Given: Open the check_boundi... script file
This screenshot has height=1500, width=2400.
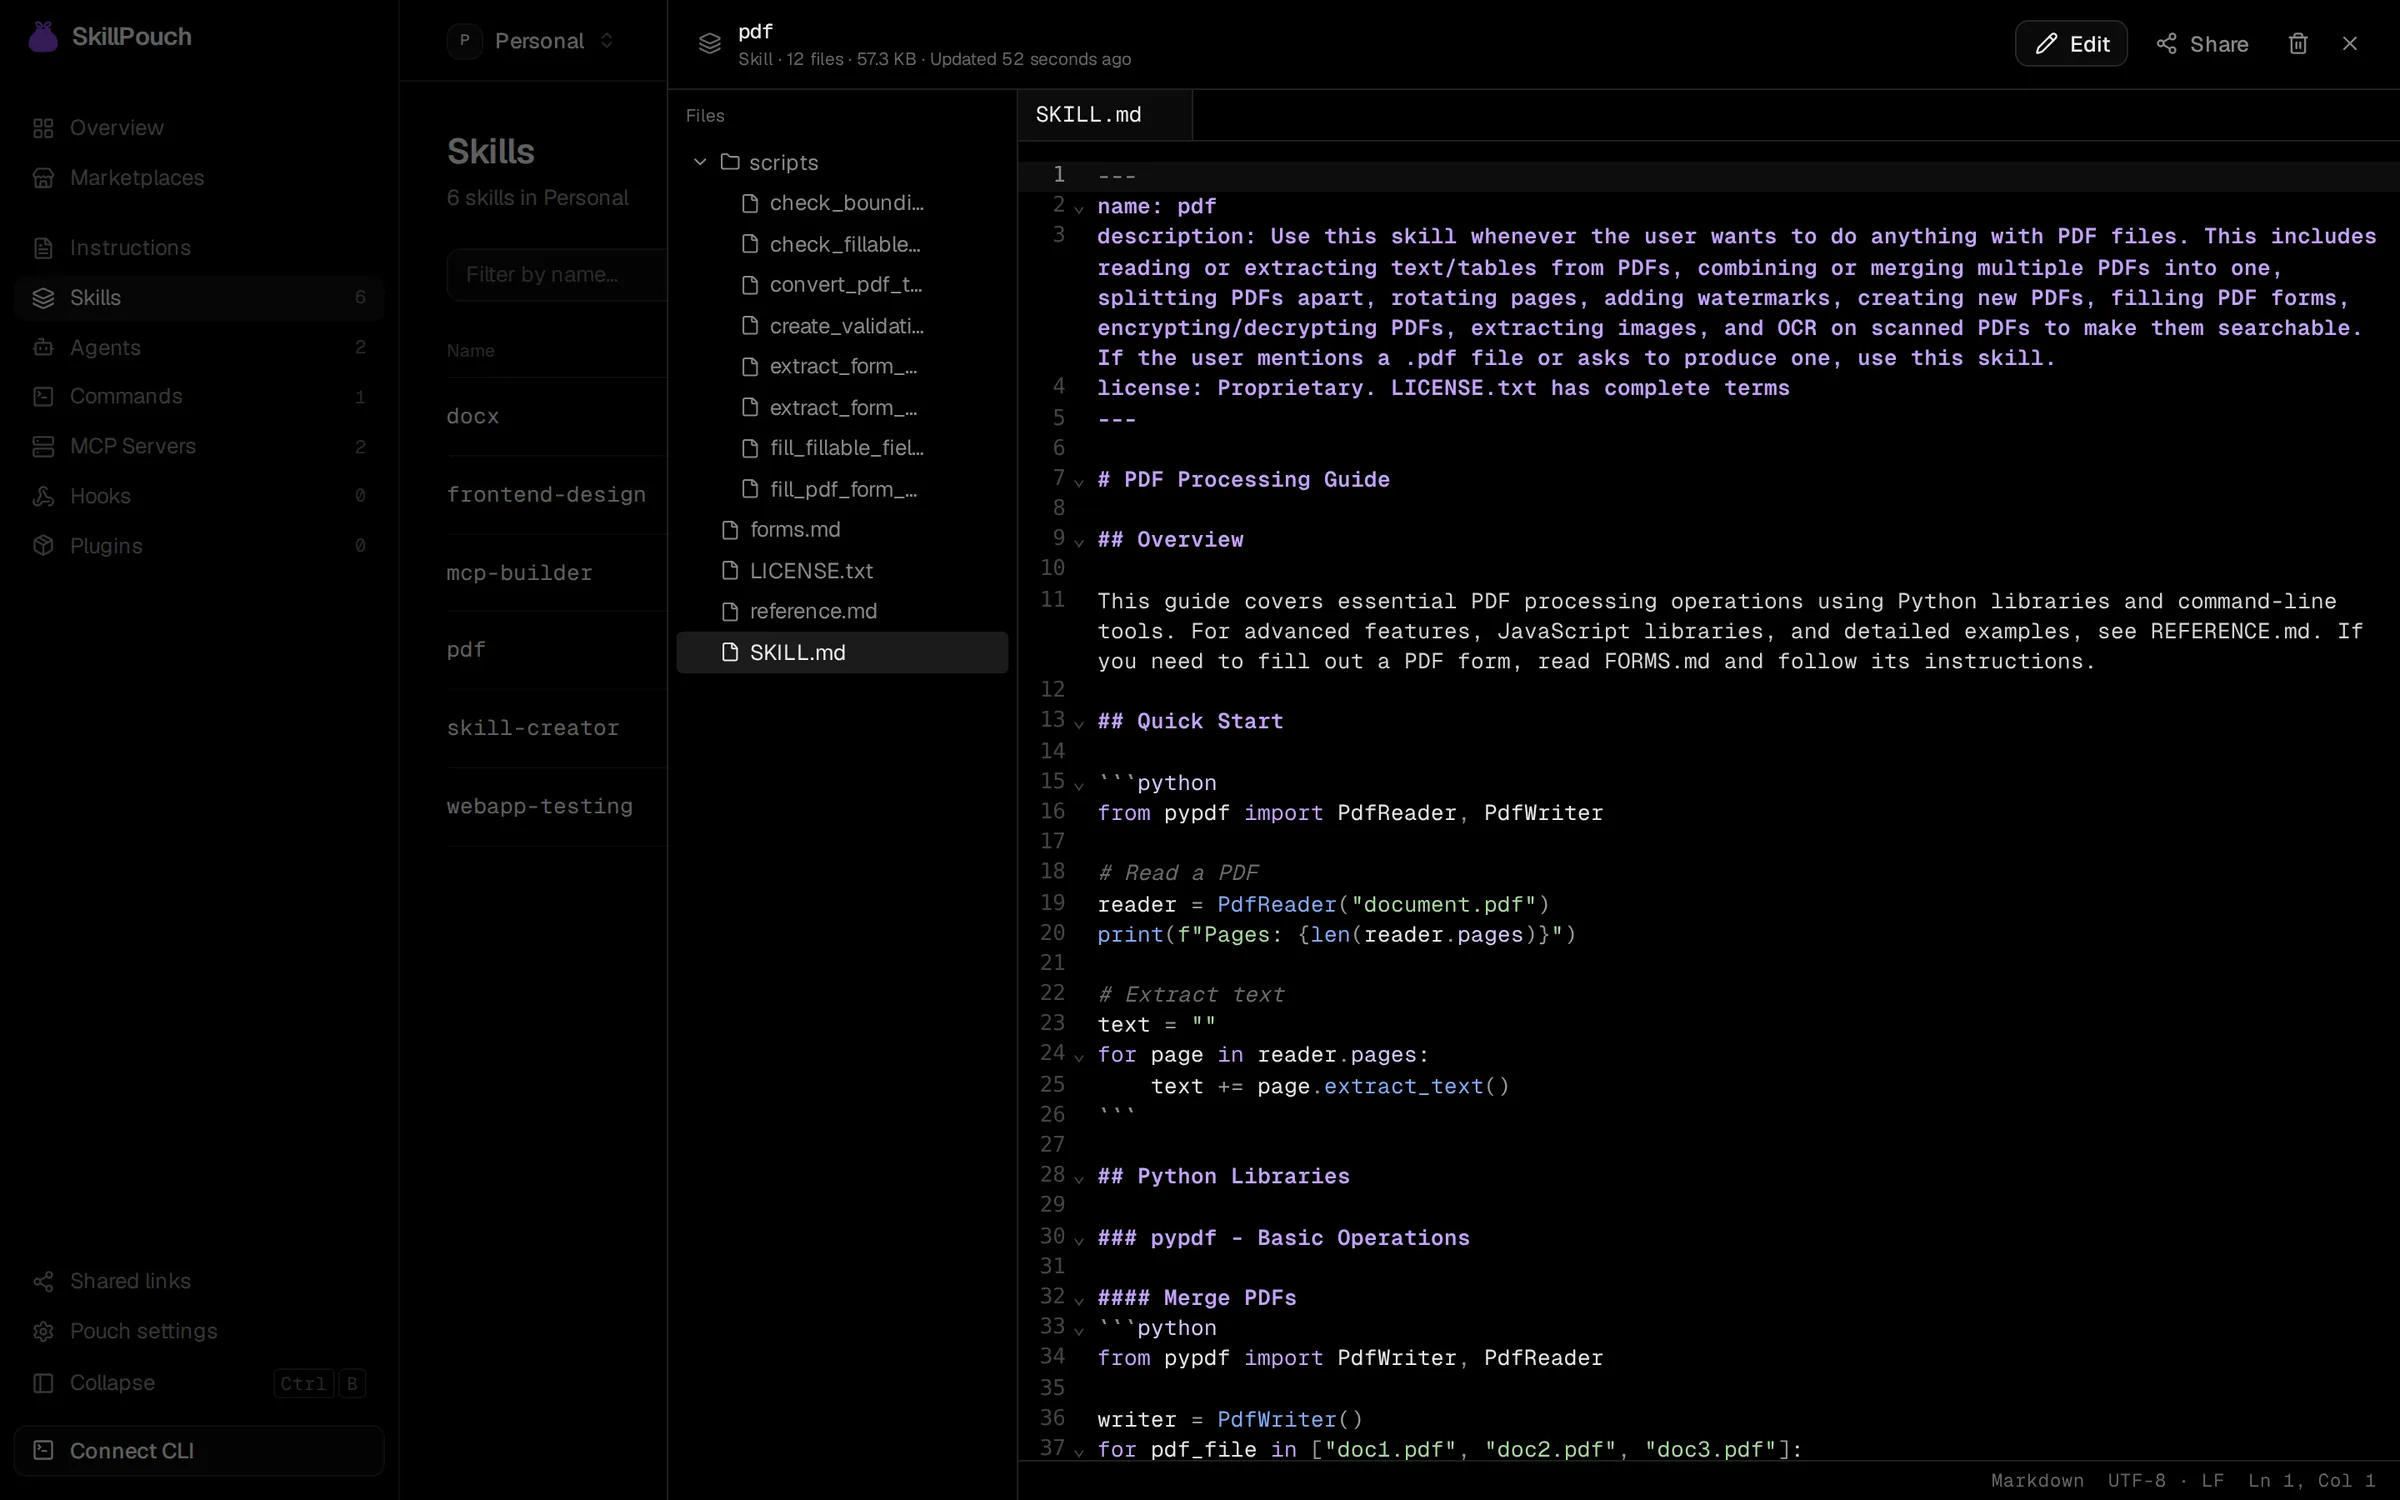Looking at the screenshot, I should point(842,203).
